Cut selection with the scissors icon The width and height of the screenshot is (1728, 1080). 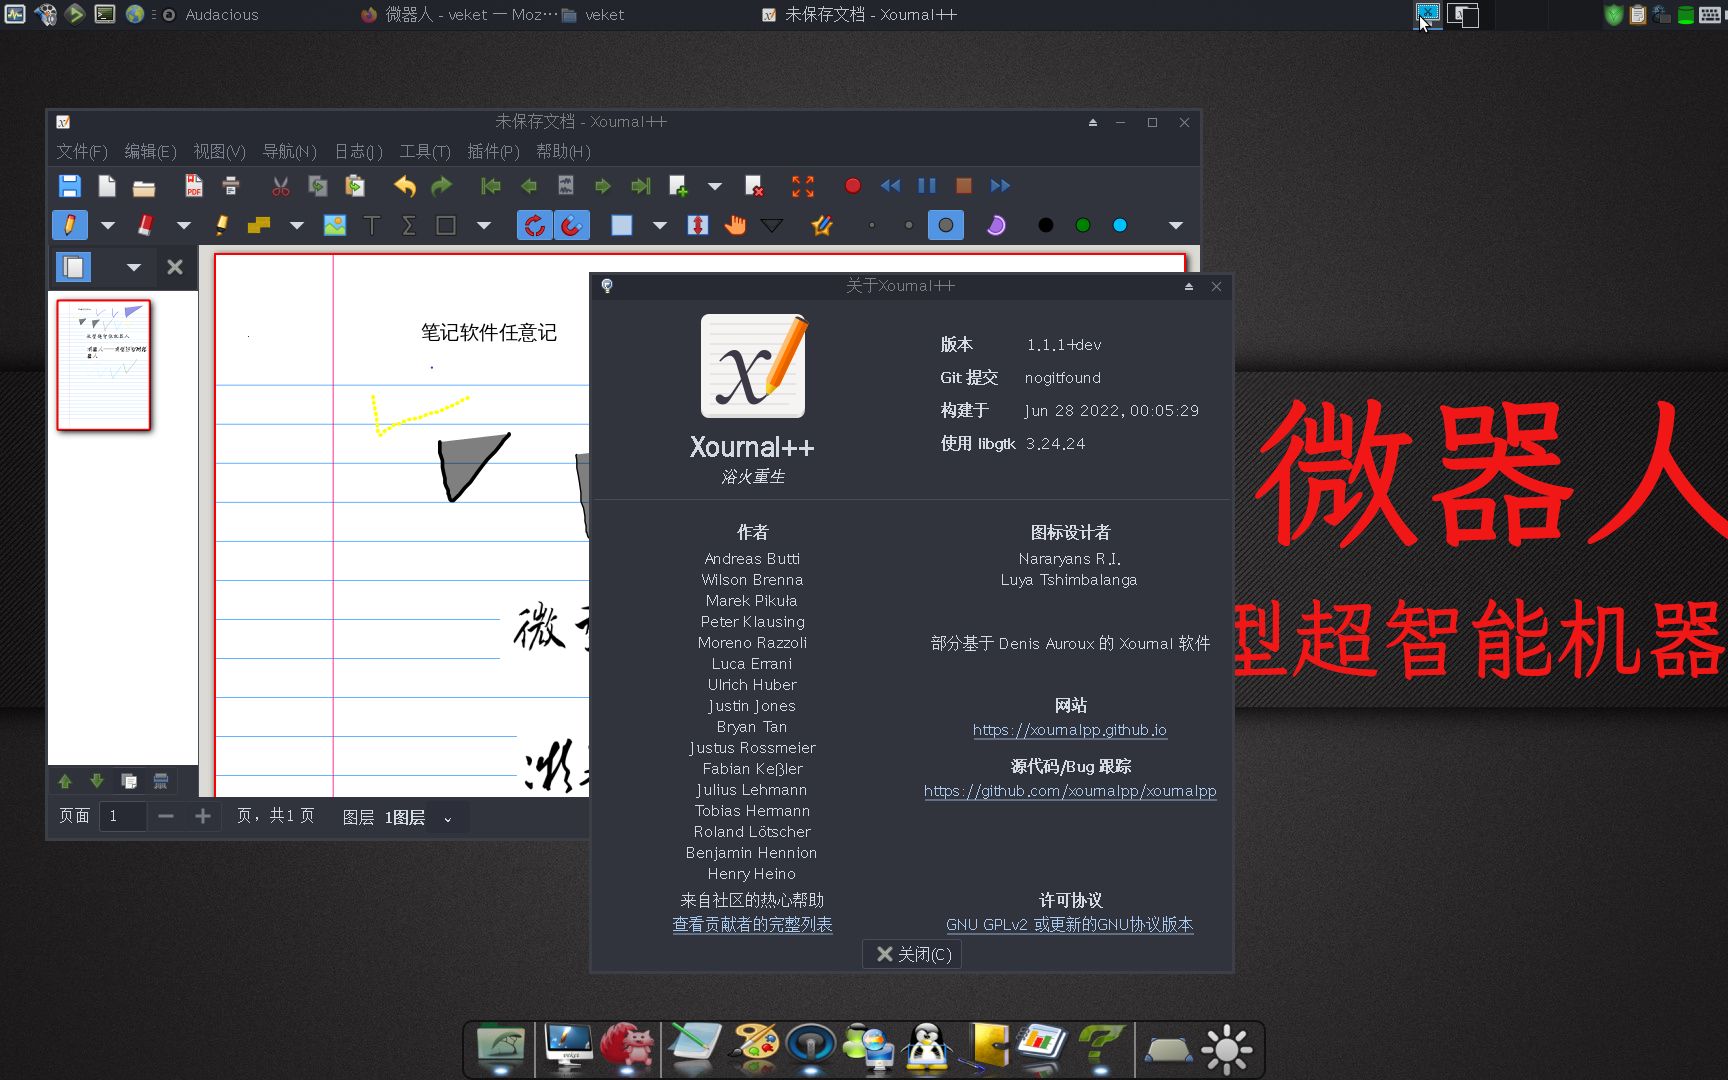coord(281,186)
